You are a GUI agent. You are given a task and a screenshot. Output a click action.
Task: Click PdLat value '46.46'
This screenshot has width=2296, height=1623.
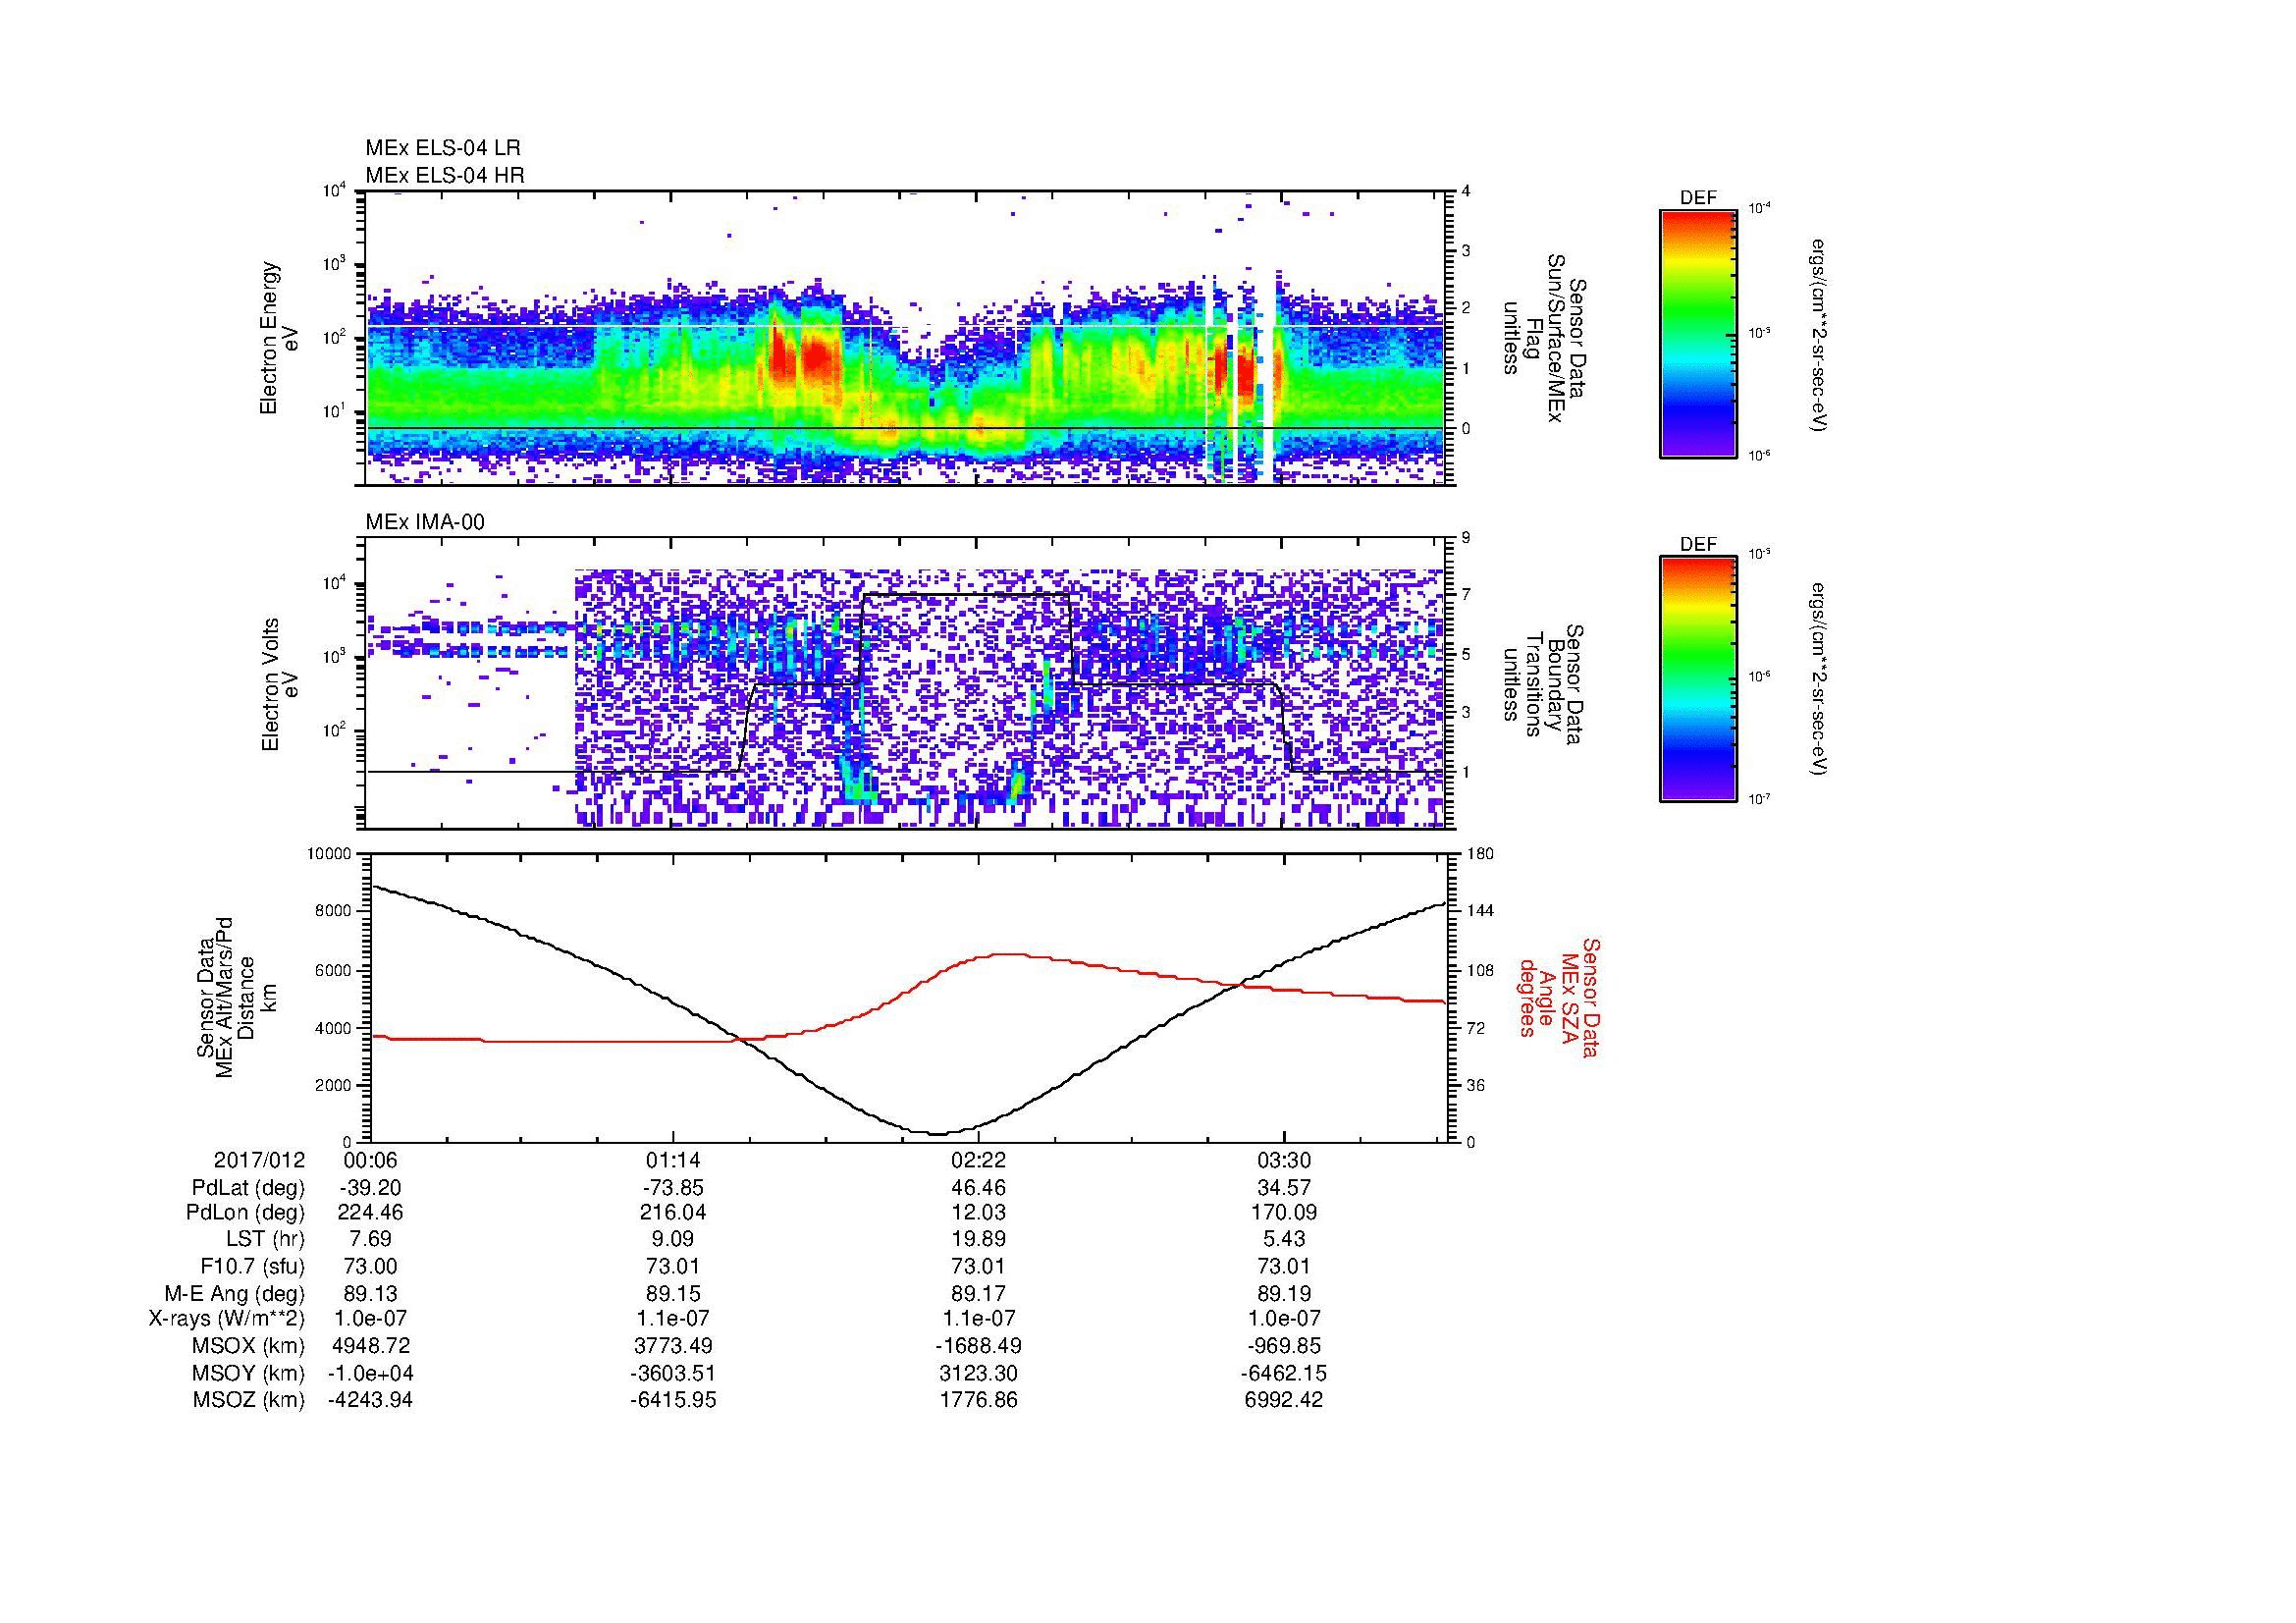point(978,1188)
